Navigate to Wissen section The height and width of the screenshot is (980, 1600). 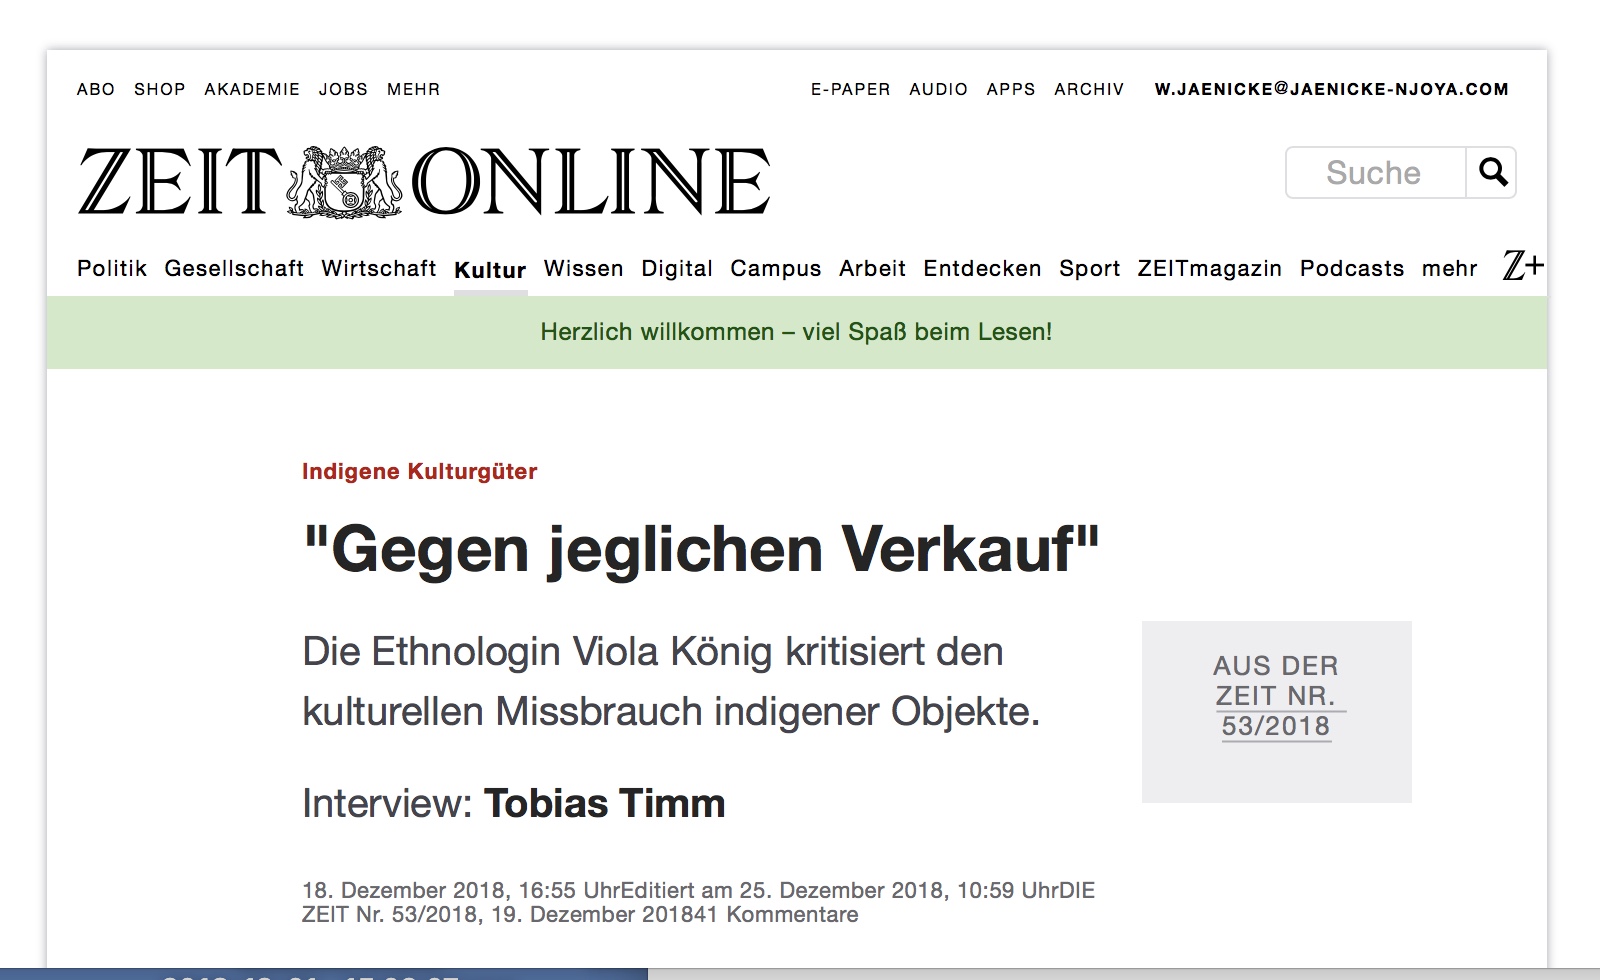tap(584, 268)
